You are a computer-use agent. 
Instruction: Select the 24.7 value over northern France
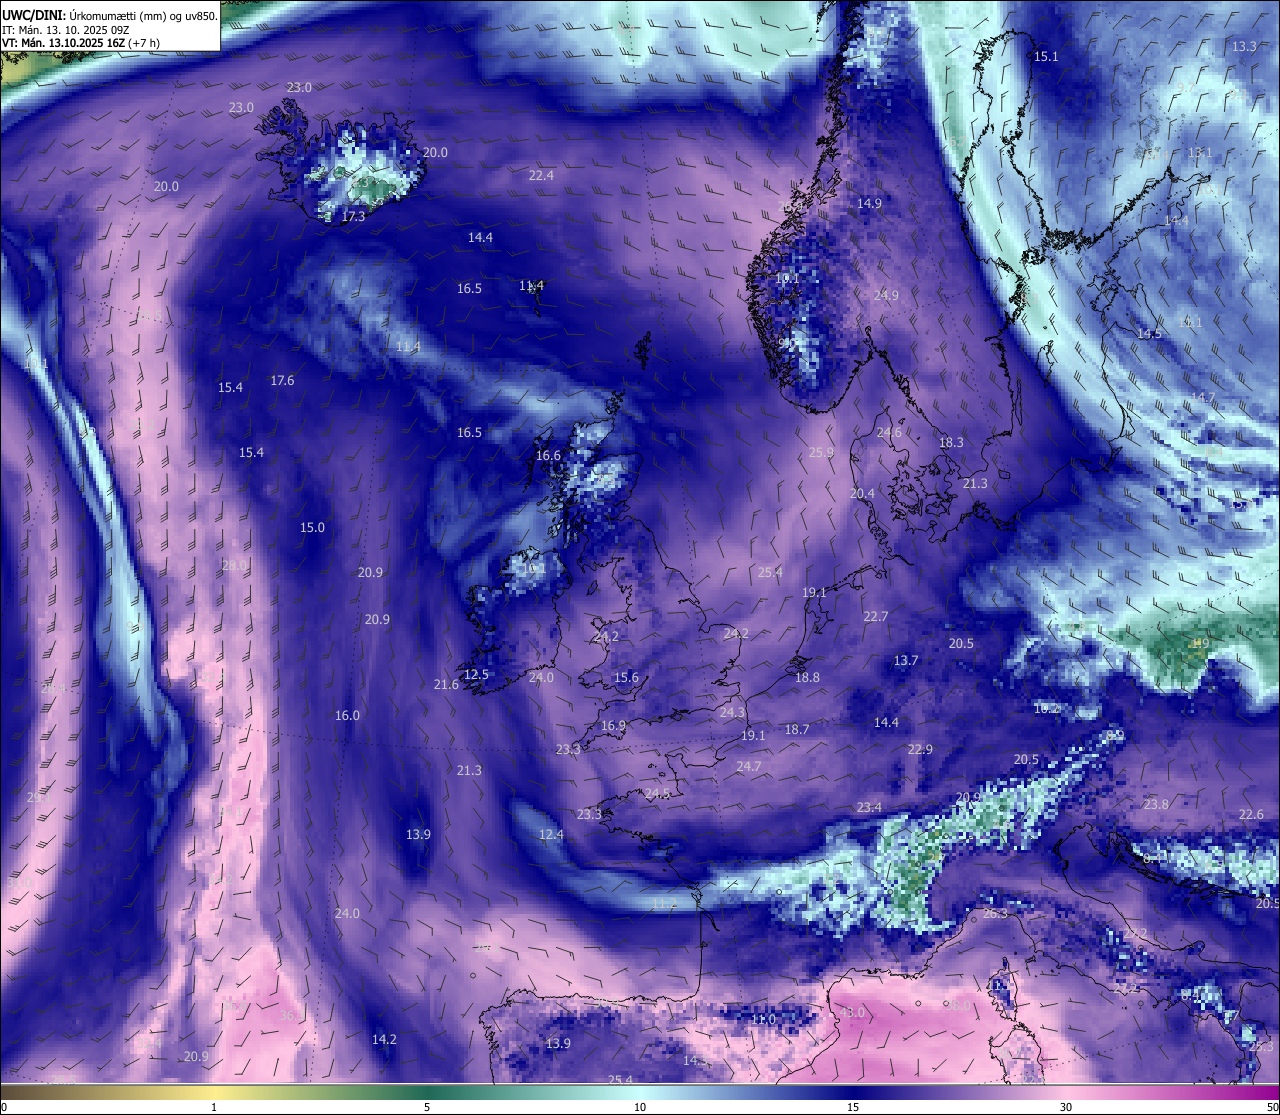(x=748, y=767)
